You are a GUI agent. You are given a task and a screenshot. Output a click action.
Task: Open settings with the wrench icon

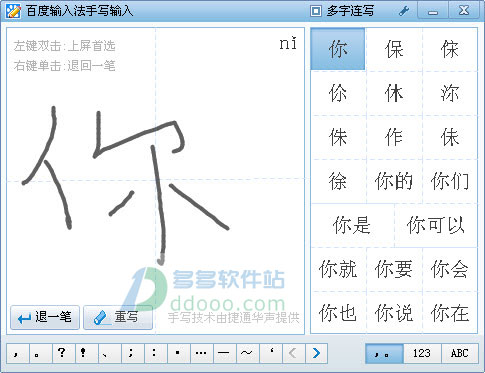(404, 11)
